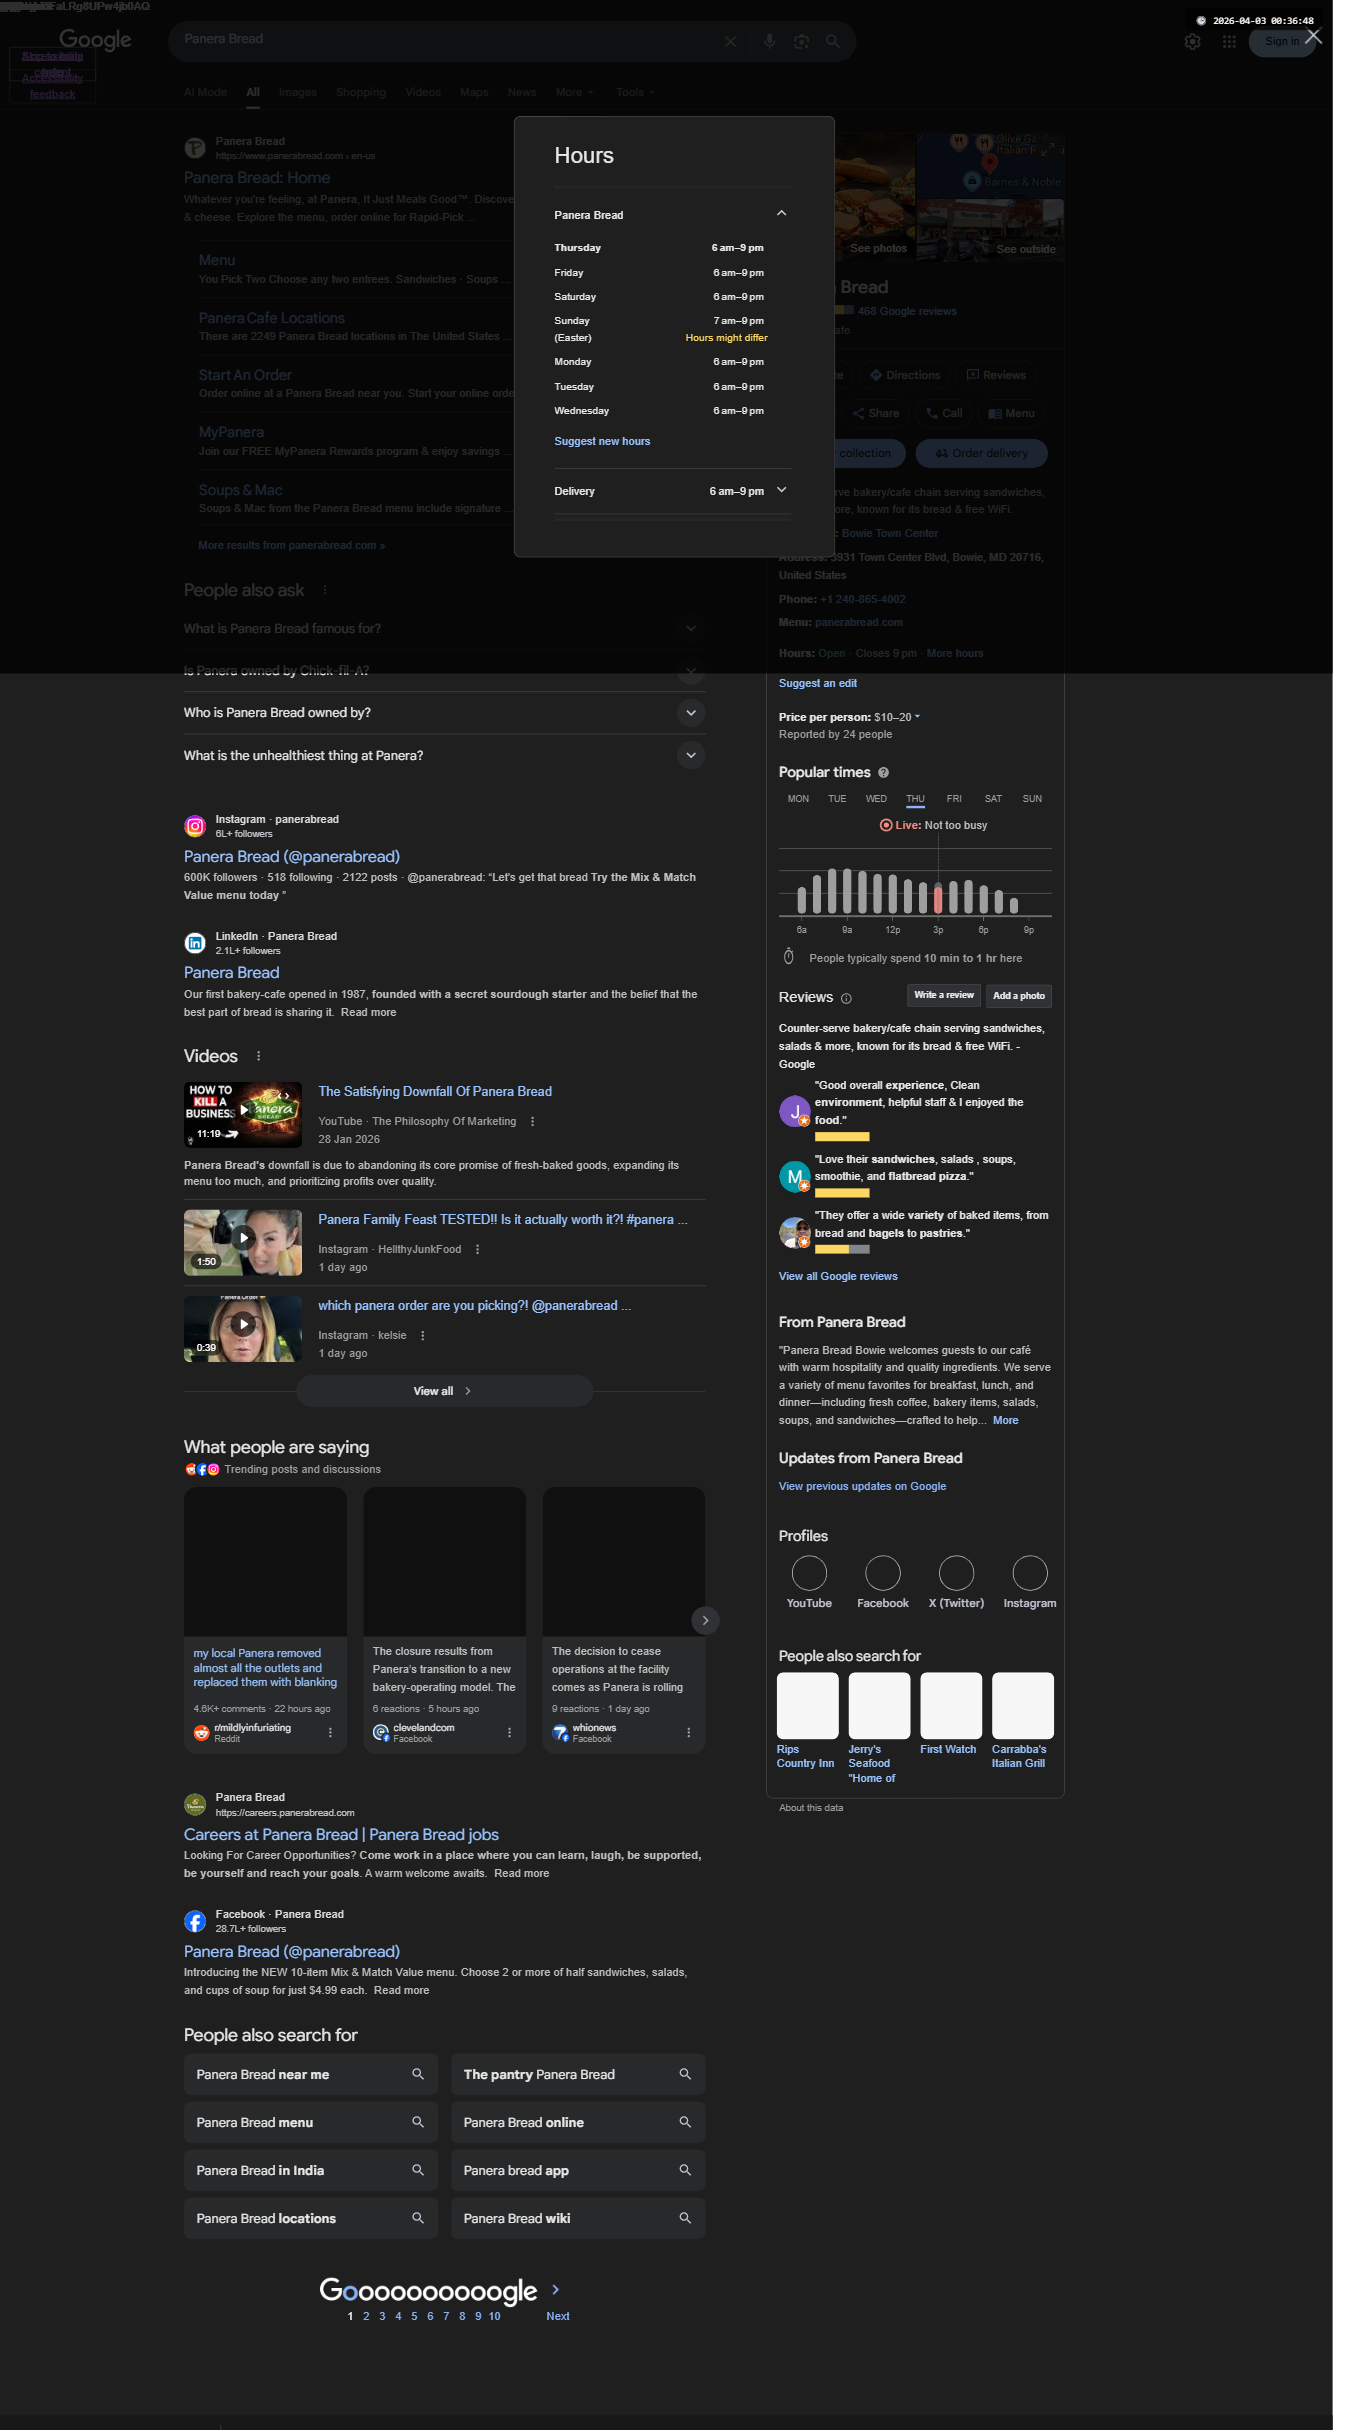Click 'Suggest new hours' link

(602, 441)
